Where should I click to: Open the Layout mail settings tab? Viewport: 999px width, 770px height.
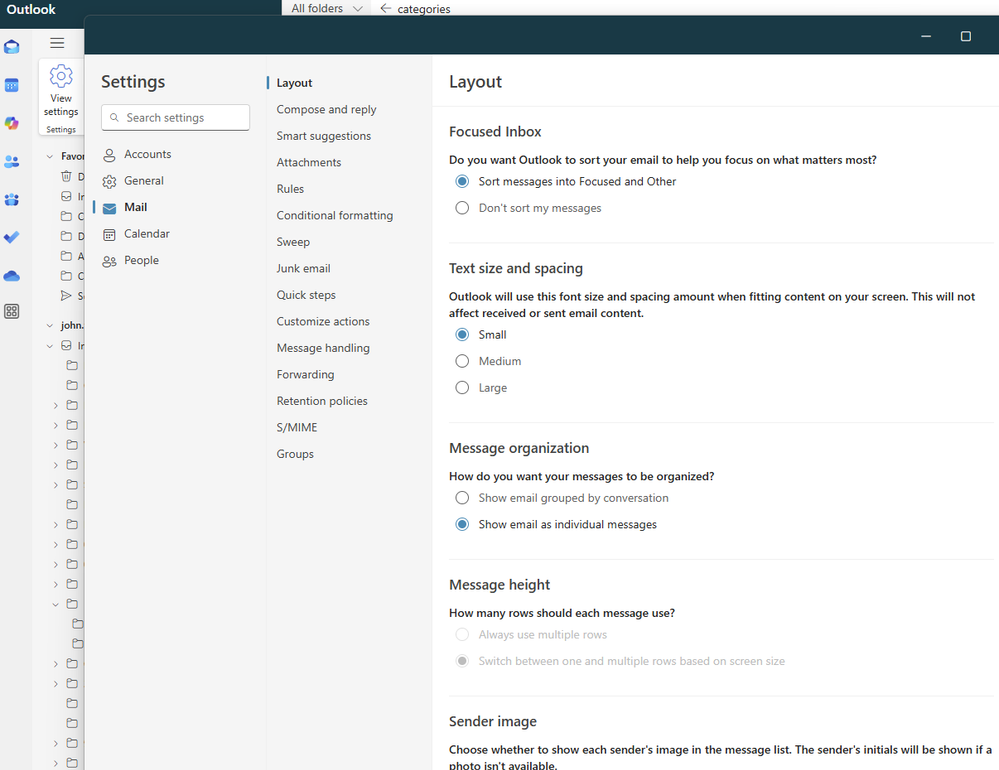tap(294, 83)
